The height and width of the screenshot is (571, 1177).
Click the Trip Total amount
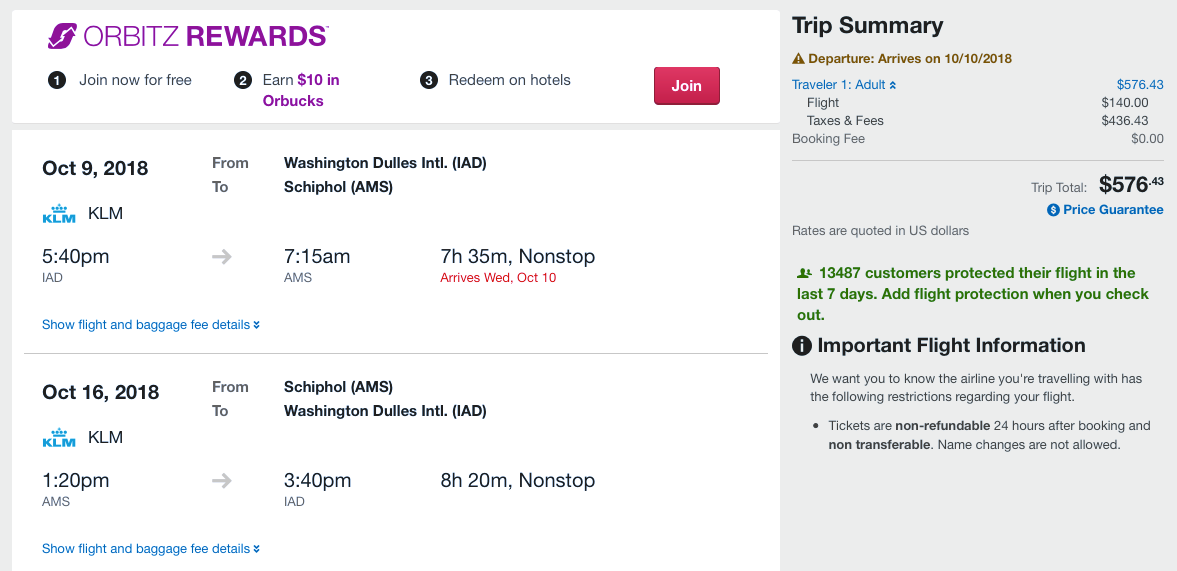(x=1131, y=185)
